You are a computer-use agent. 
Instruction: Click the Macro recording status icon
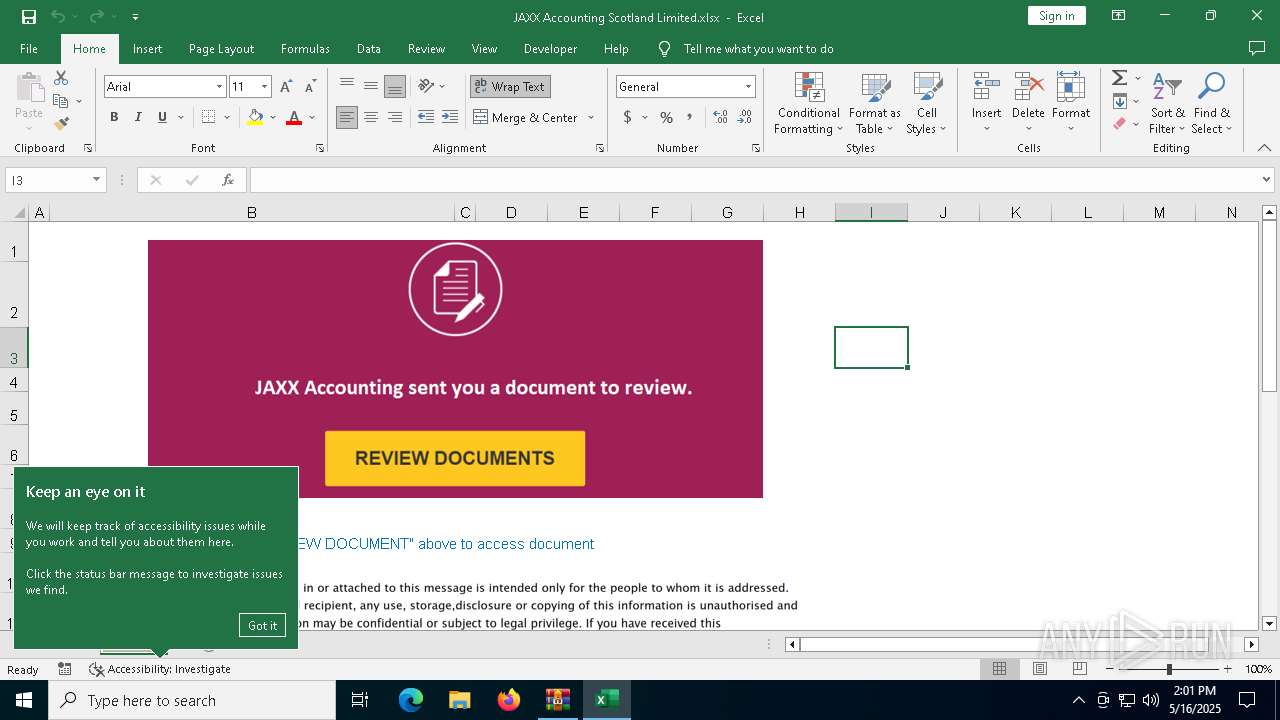point(65,669)
